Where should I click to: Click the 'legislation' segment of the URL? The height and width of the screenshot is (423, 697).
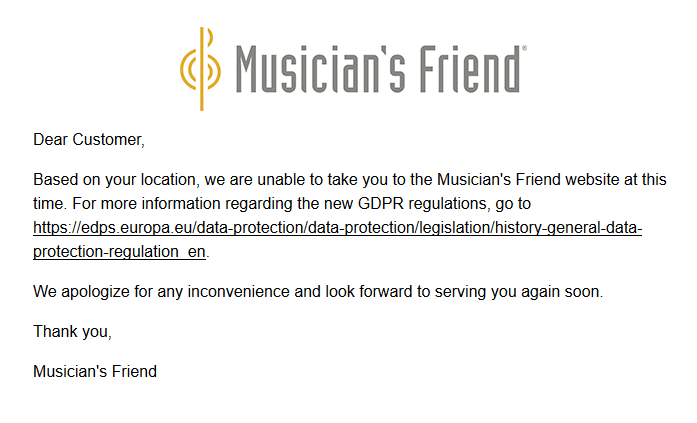pos(455,227)
